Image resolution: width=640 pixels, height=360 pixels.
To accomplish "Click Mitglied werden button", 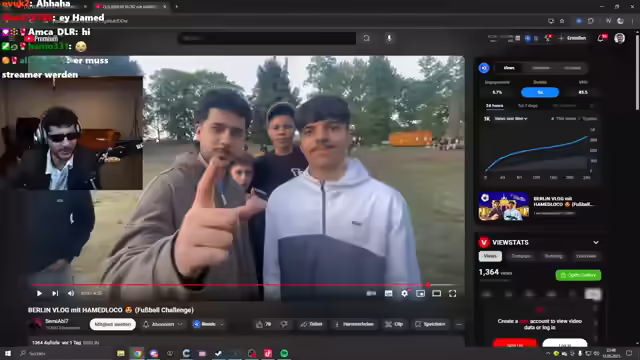I will (x=113, y=324).
